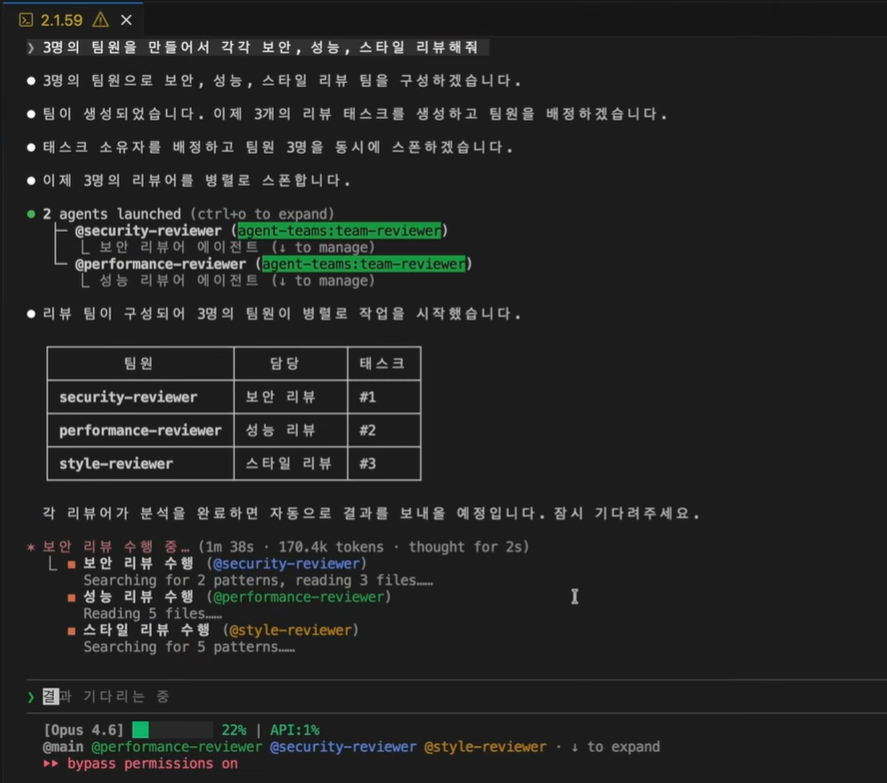Click the green status dot beside '2 agents launched'

click(x=31, y=214)
